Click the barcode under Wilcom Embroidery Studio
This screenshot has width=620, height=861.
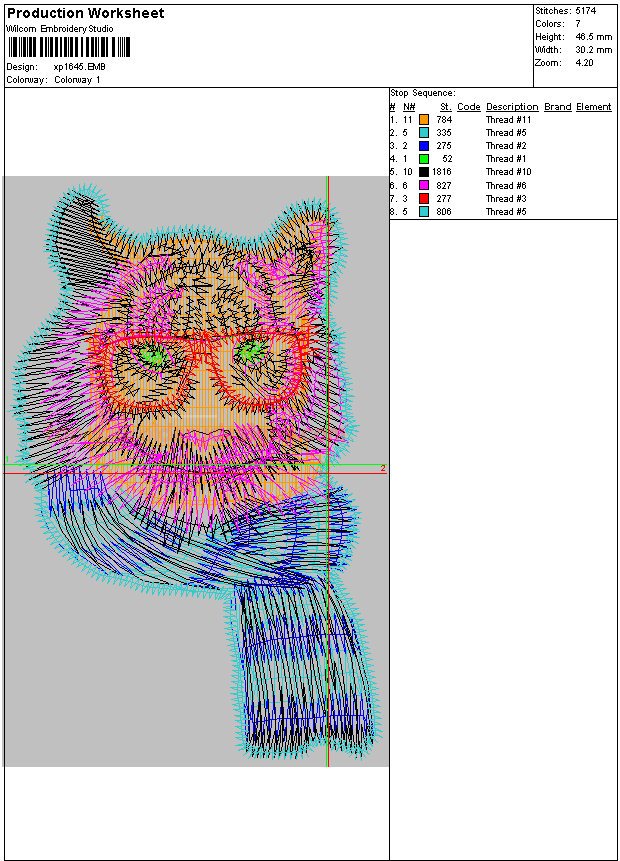[x=69, y=47]
